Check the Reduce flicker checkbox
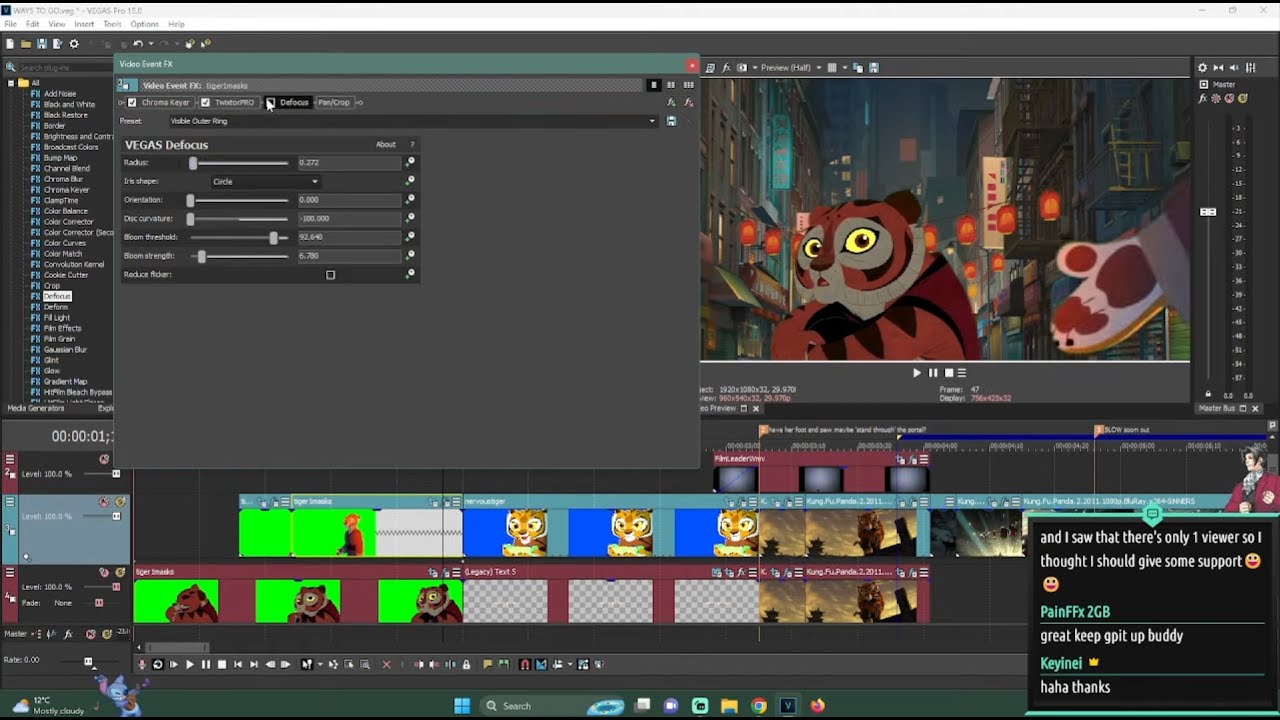 331,275
